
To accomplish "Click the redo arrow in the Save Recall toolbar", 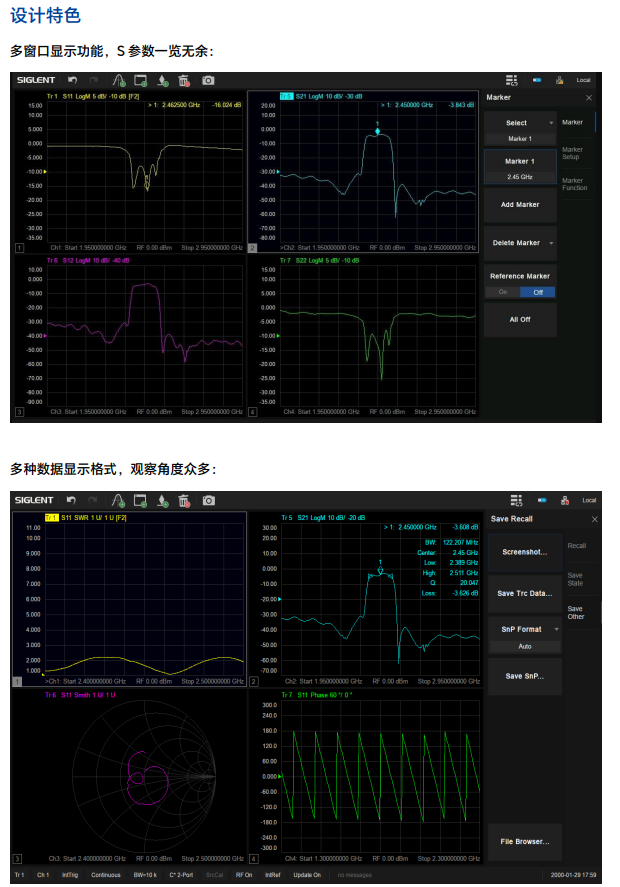I will [x=94, y=499].
